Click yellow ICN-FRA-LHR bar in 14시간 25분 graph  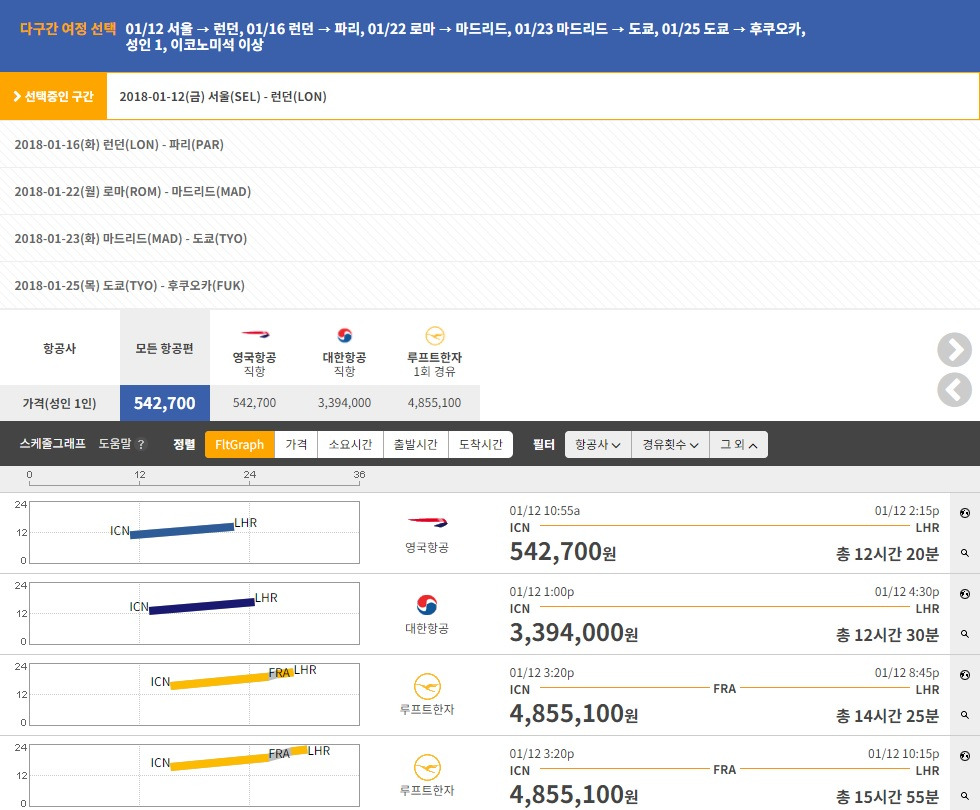click(x=231, y=679)
